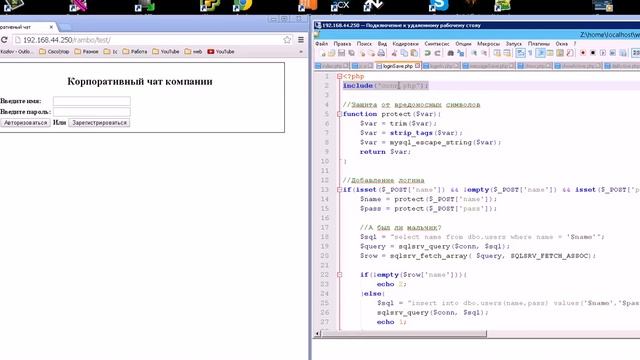Click the Playback macro icon
640x360 pixels.
pyautogui.click(x=602, y=53)
